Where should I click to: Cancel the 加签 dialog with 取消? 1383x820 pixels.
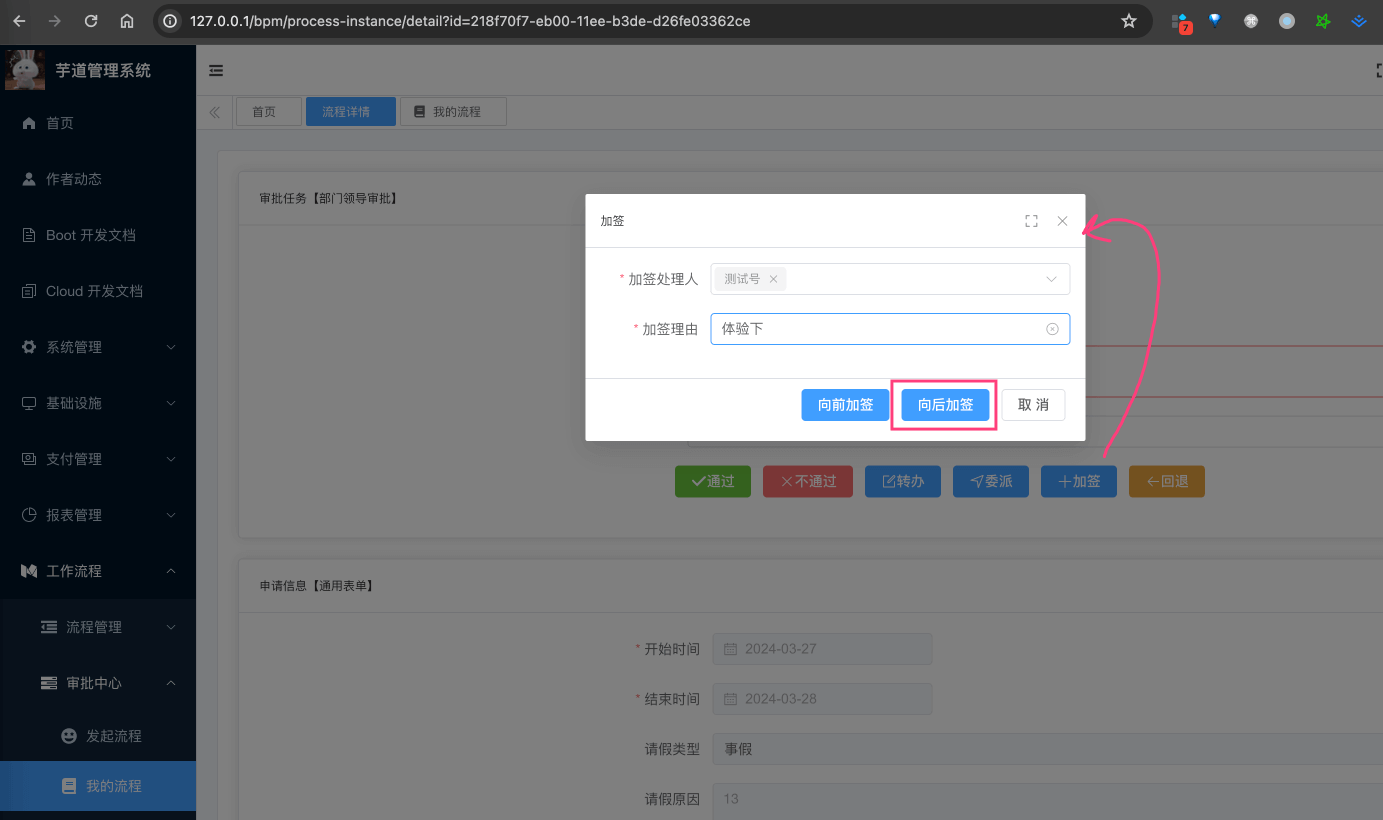pyautogui.click(x=1033, y=405)
